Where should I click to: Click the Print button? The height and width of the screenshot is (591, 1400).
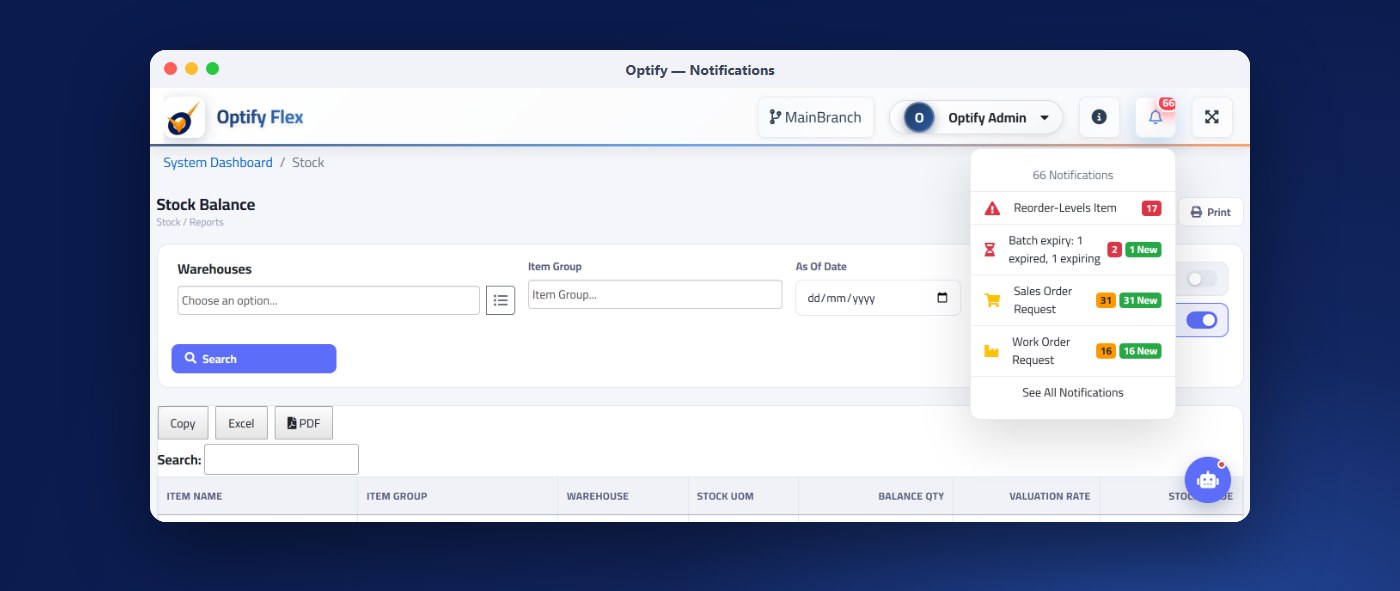pos(1211,212)
